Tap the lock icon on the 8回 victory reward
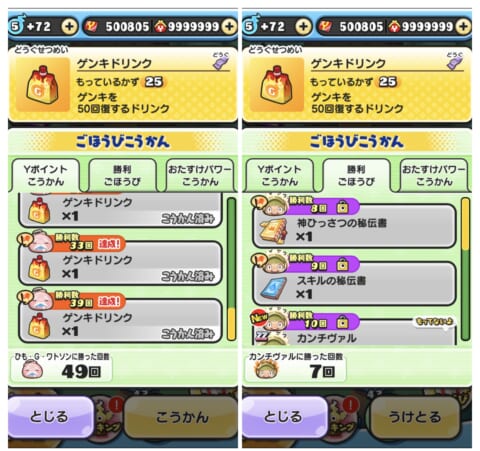The height and width of the screenshot is (451, 480). [342, 207]
